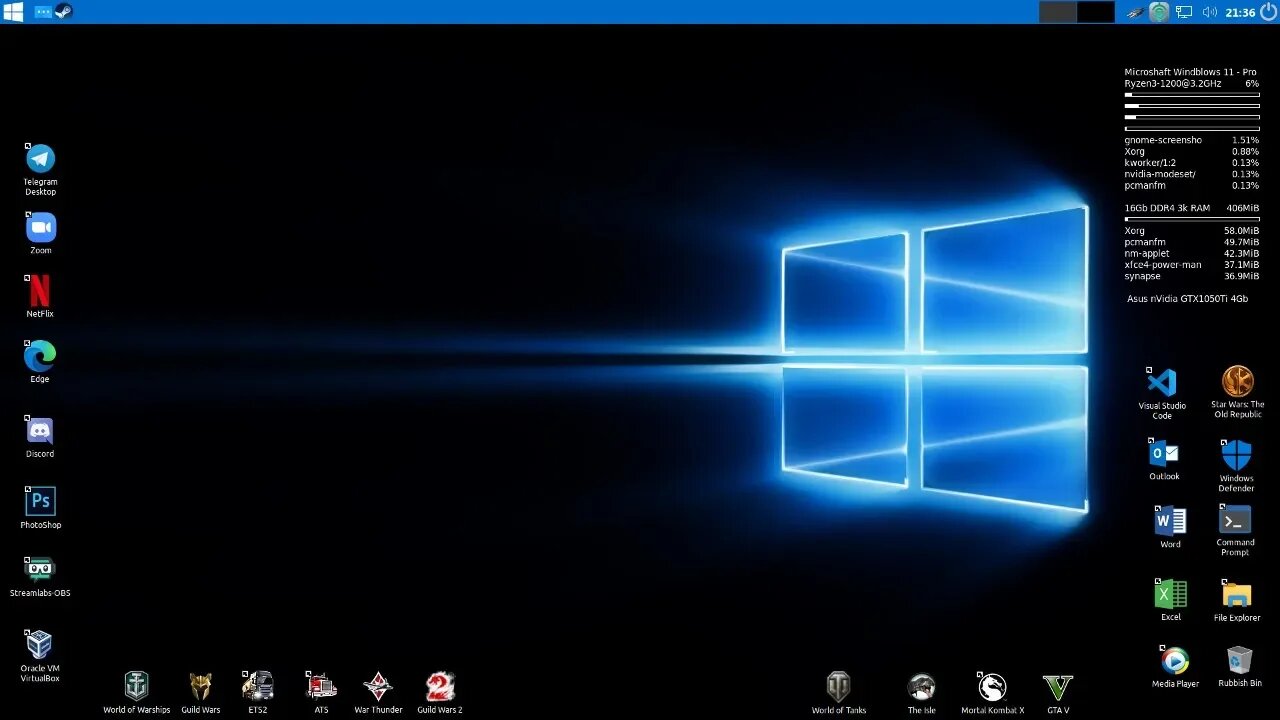Image resolution: width=1280 pixels, height=720 pixels.
Task: Click the three-dots button in the top panel
Action: coord(43,12)
